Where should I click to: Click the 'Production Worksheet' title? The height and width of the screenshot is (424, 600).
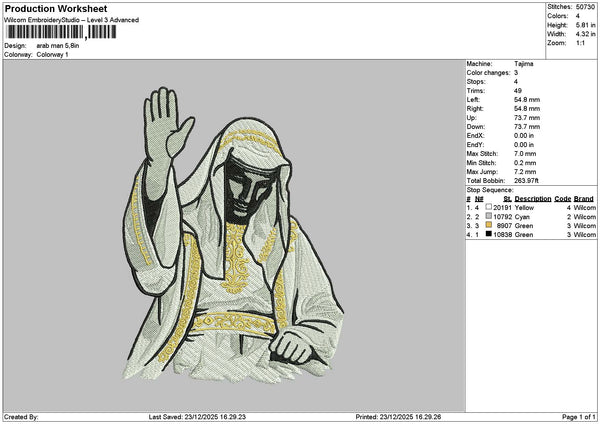coord(56,8)
